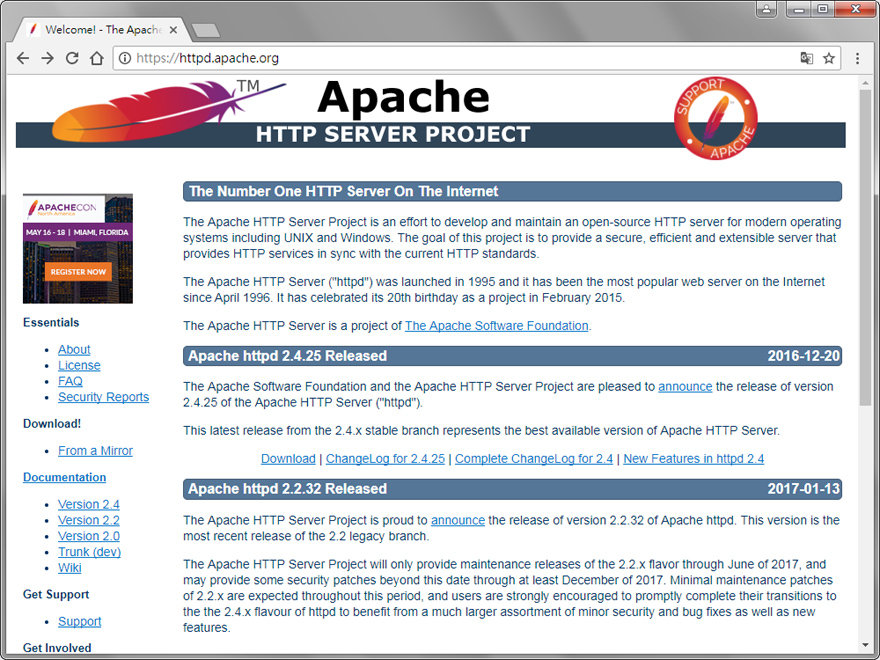The width and height of the screenshot is (880, 660).
Task: Open the announce link for 2.4.25
Action: pos(685,387)
